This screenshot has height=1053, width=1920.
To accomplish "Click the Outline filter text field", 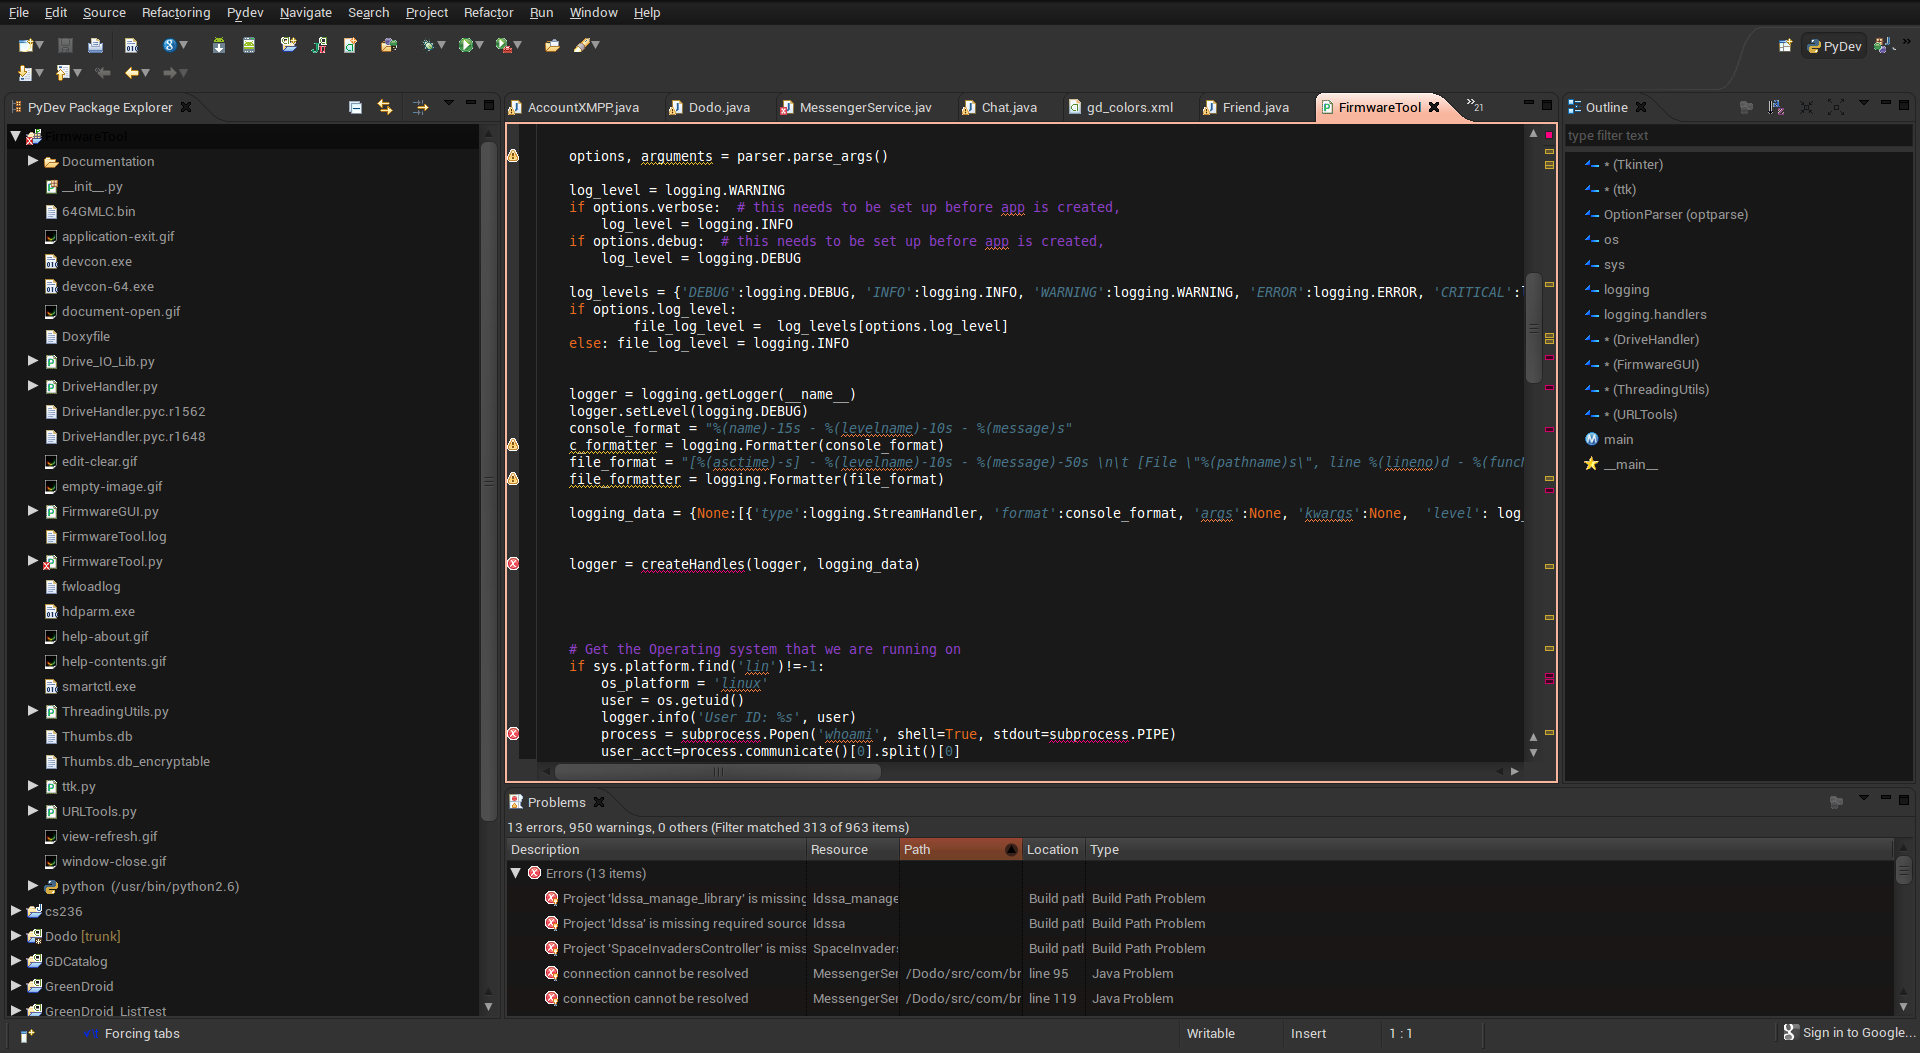I will (x=1735, y=136).
